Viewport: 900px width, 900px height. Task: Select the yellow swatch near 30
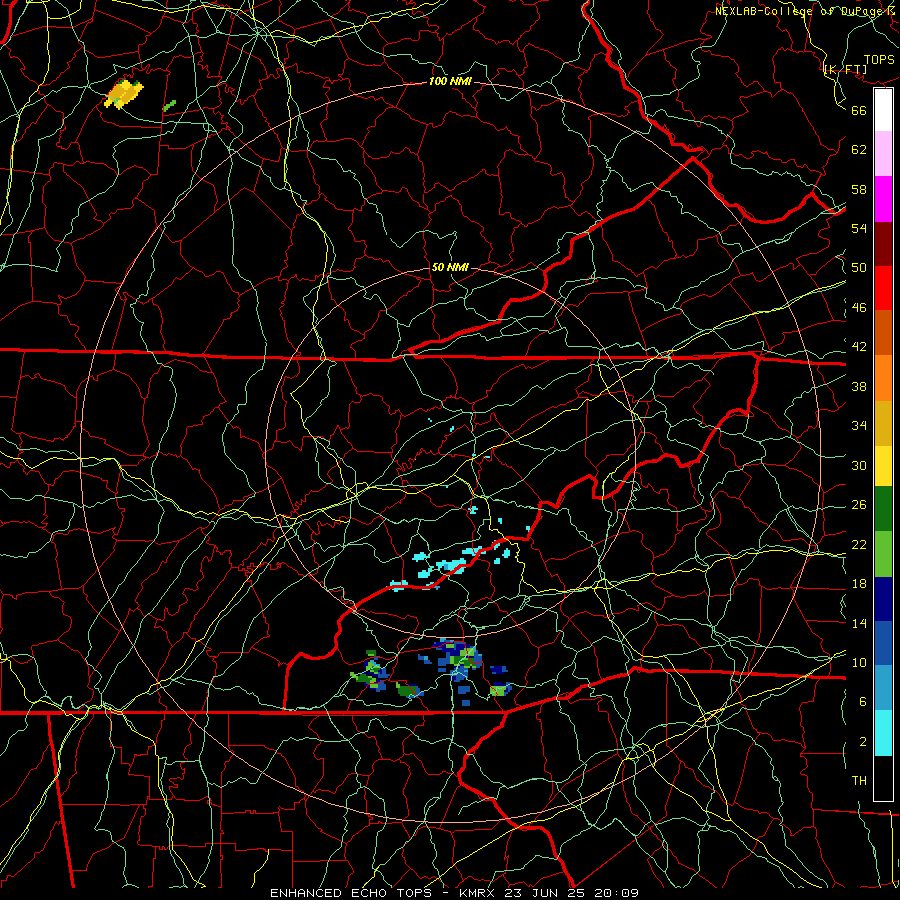[x=883, y=466]
